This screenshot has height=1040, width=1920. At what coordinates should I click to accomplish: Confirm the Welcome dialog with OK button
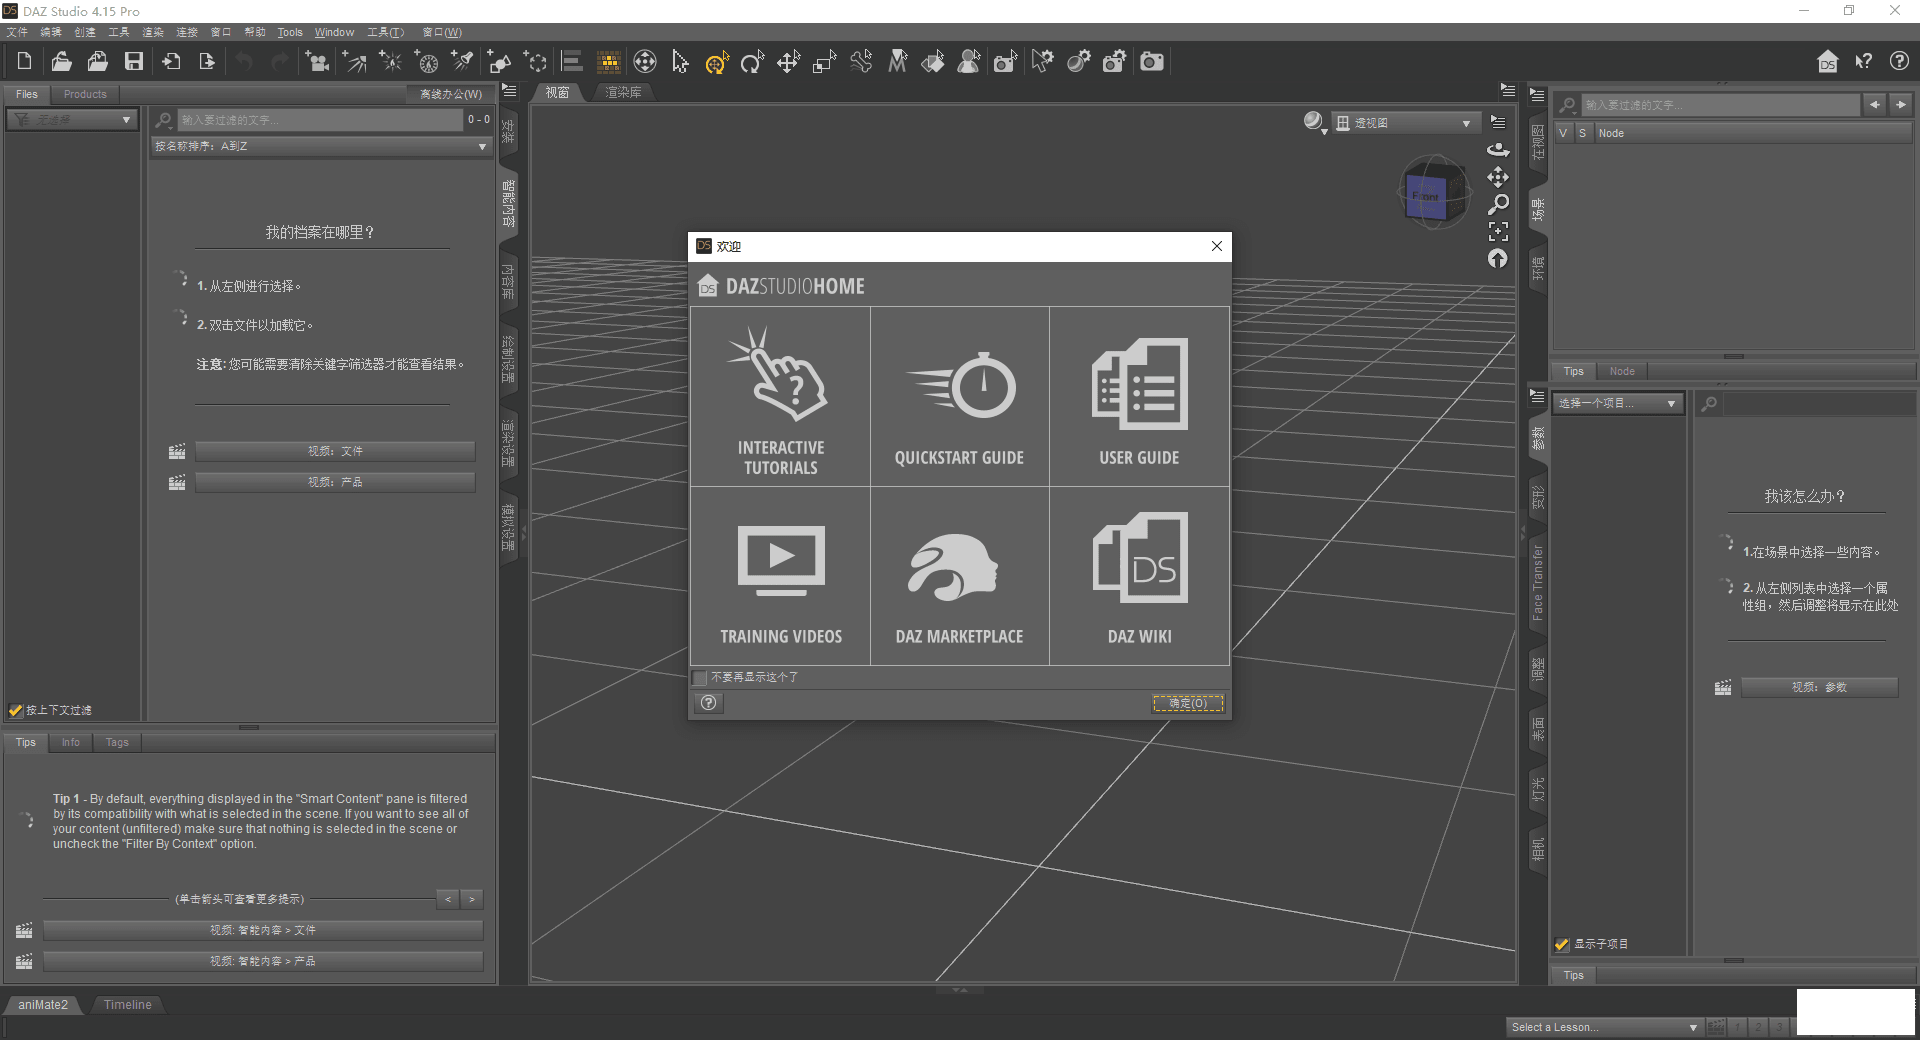point(1188,703)
